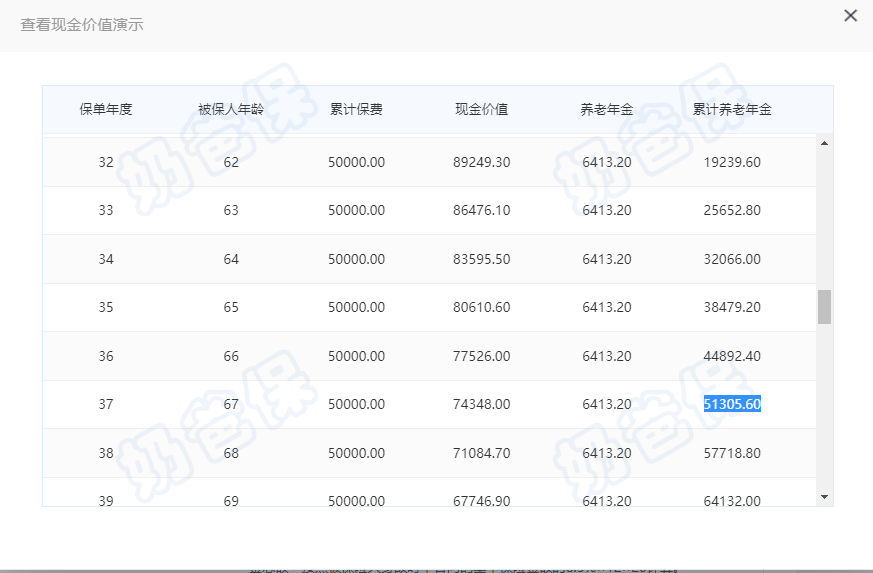Close the cash value demo dialog
The height and width of the screenshot is (573, 873).
pyautogui.click(x=850, y=16)
